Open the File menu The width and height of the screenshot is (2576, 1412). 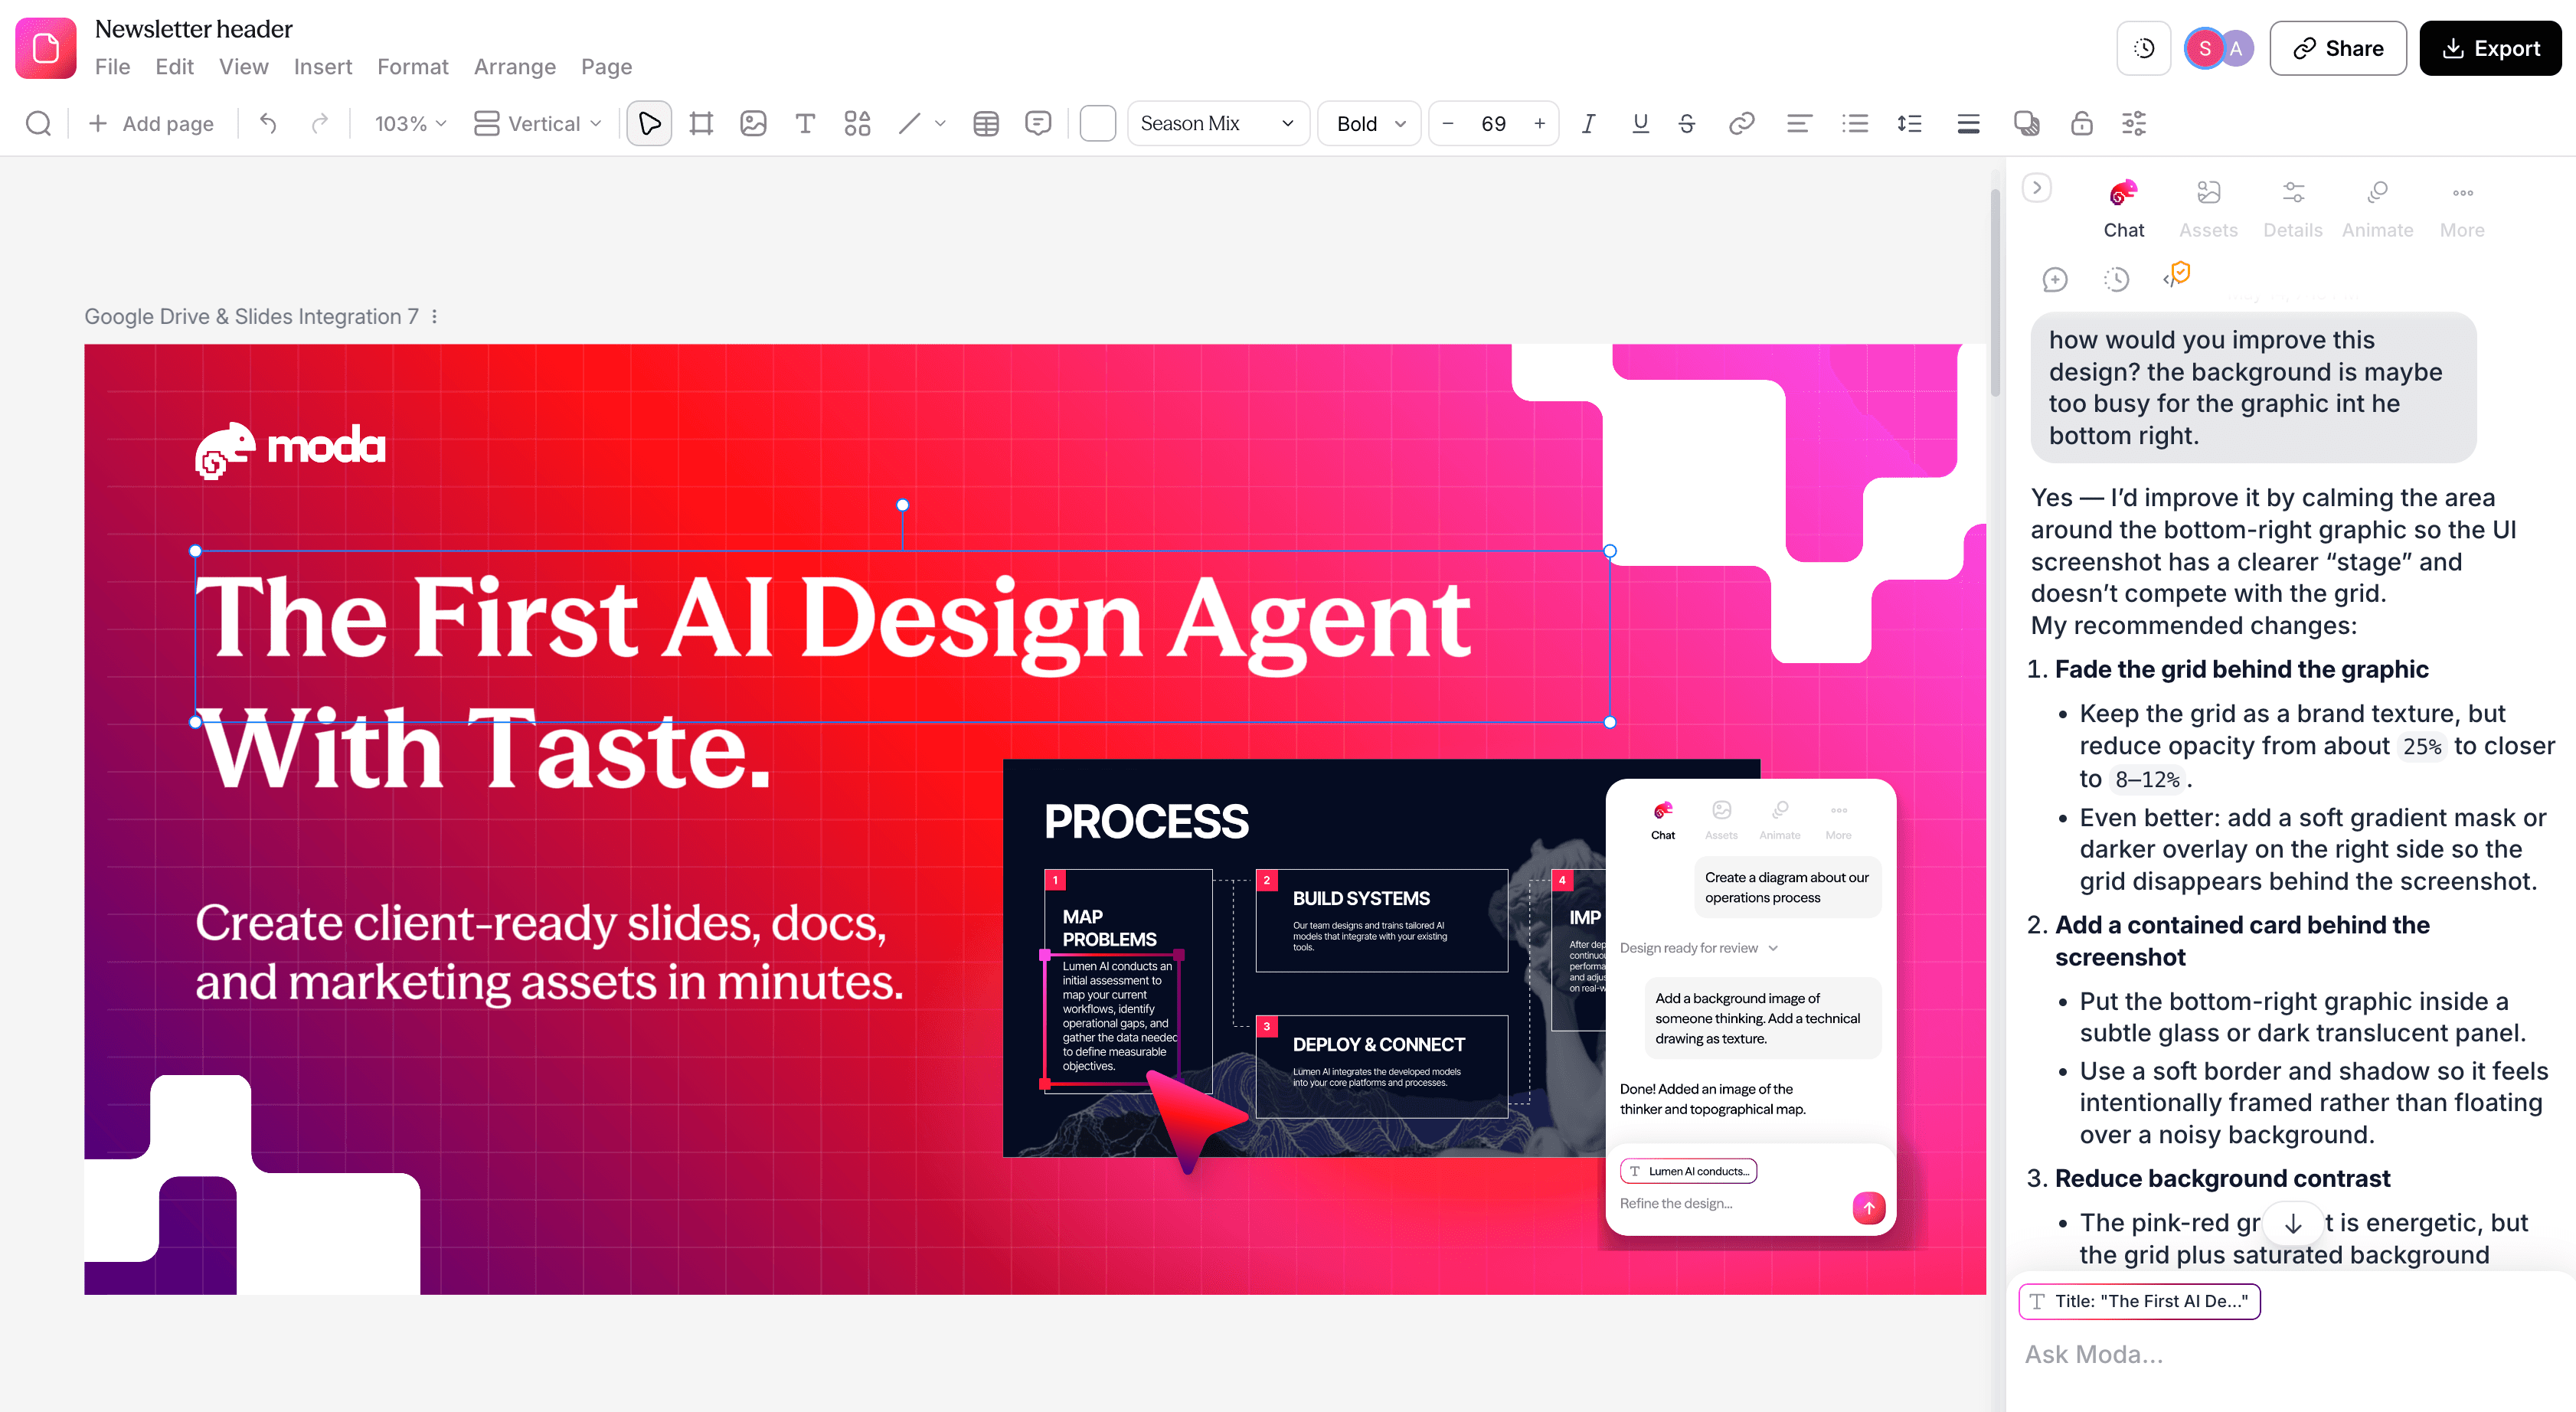112,67
